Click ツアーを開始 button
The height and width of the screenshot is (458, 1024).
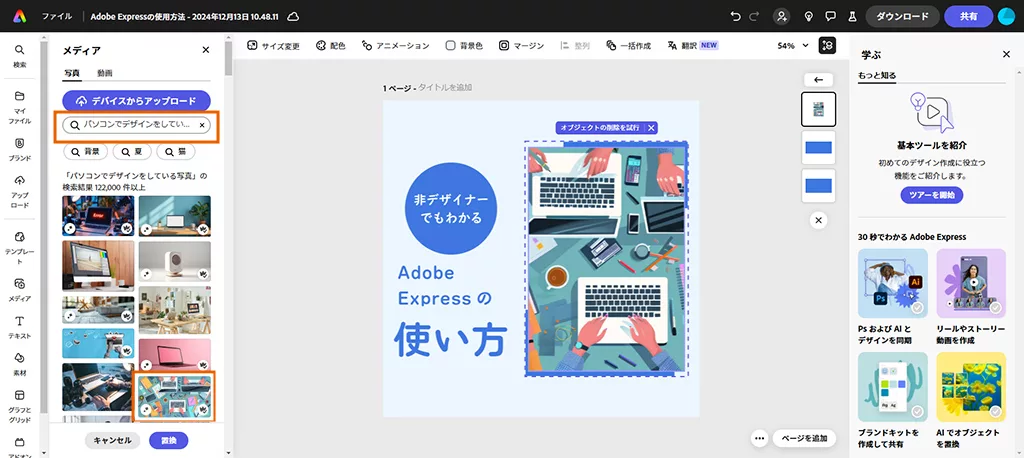931,195
